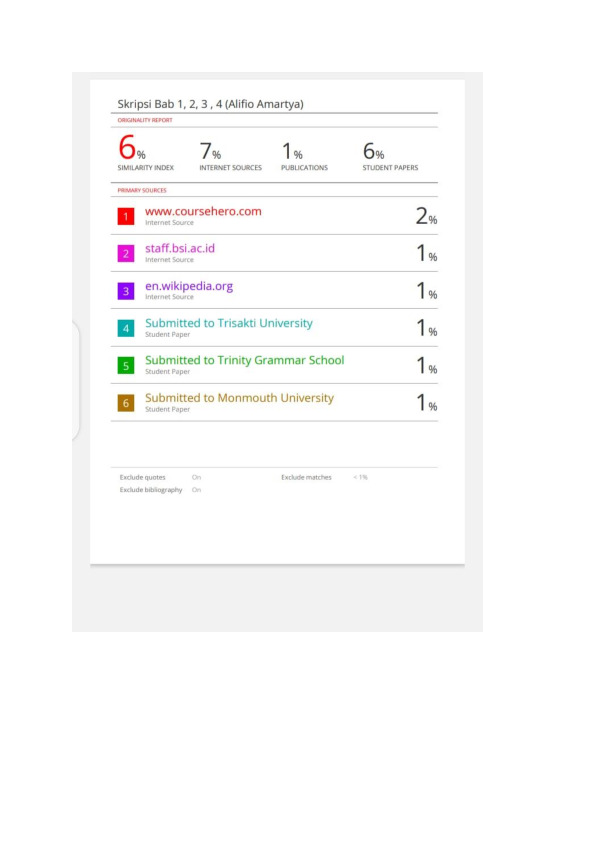Select the teal source number 4 badge
This screenshot has height=842, width=595.
coord(126,328)
